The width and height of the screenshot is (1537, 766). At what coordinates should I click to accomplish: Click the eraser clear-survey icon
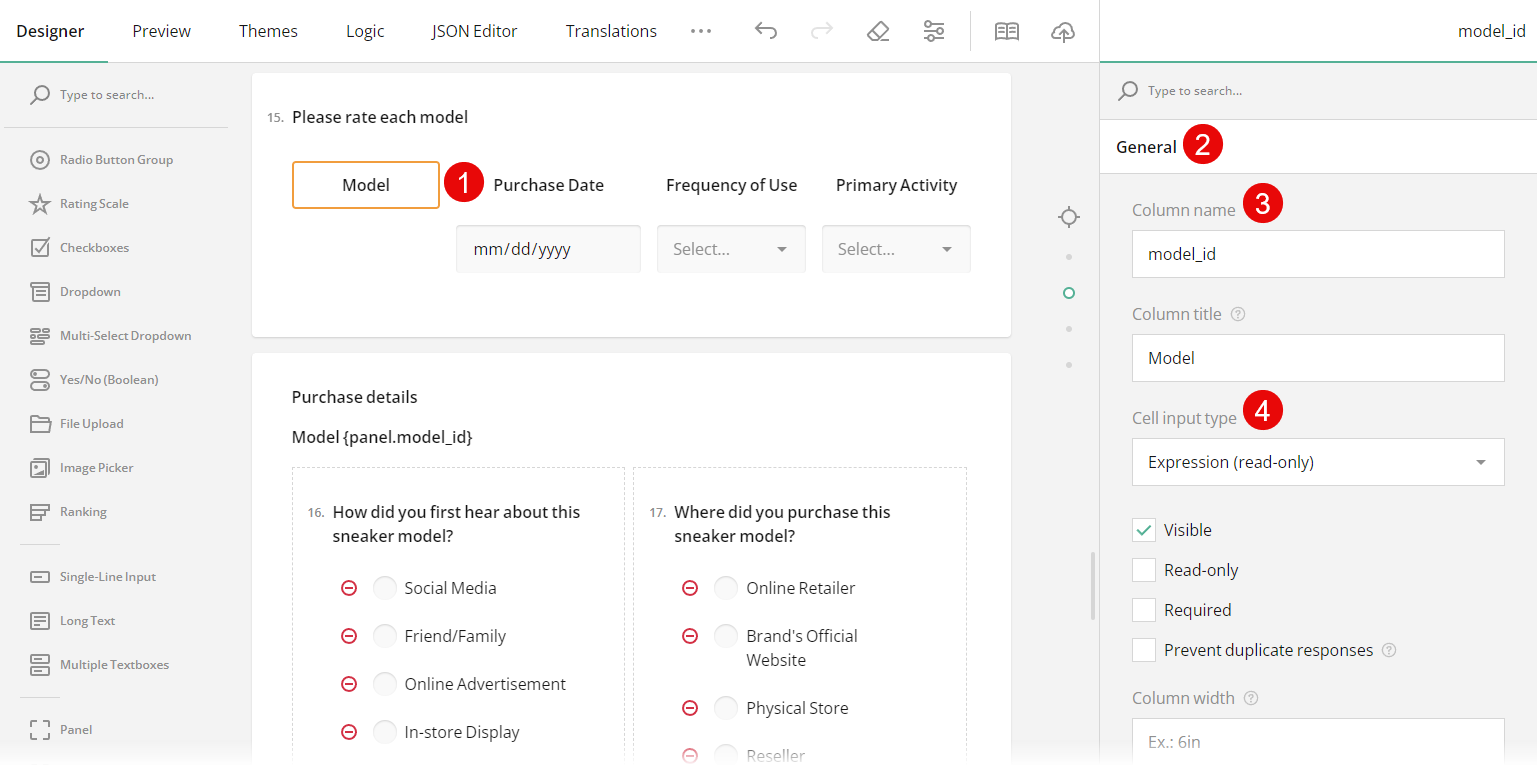click(x=878, y=31)
